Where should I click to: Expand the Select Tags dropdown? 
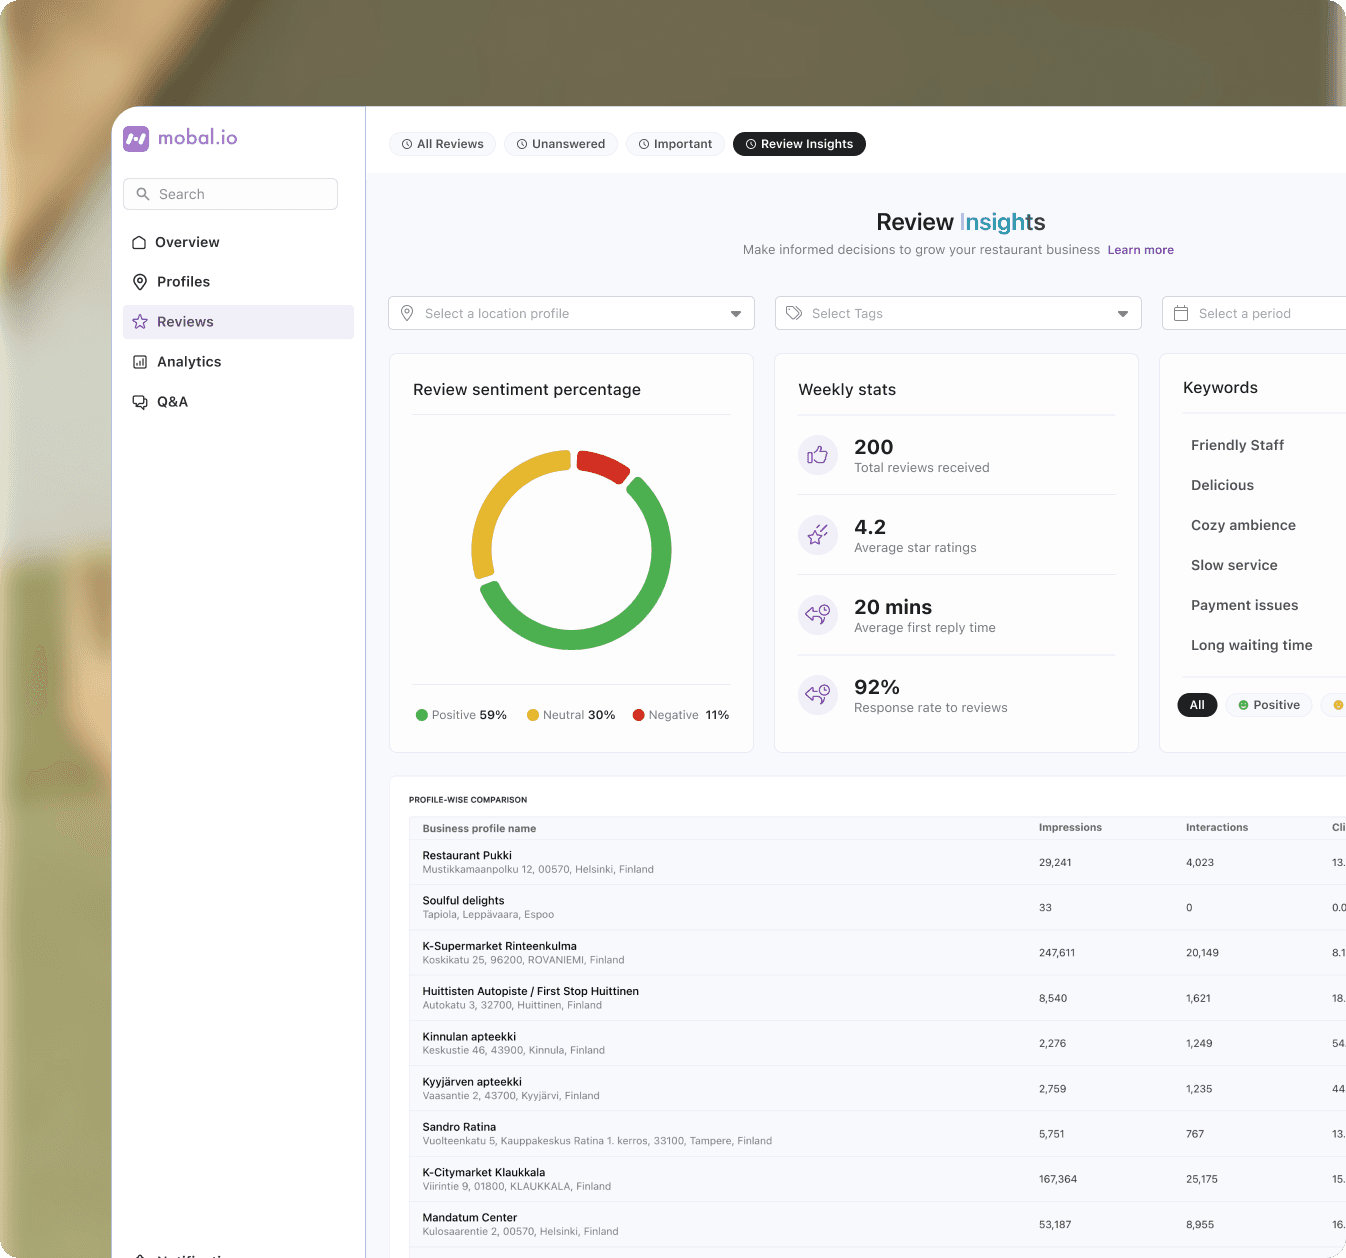click(x=958, y=313)
